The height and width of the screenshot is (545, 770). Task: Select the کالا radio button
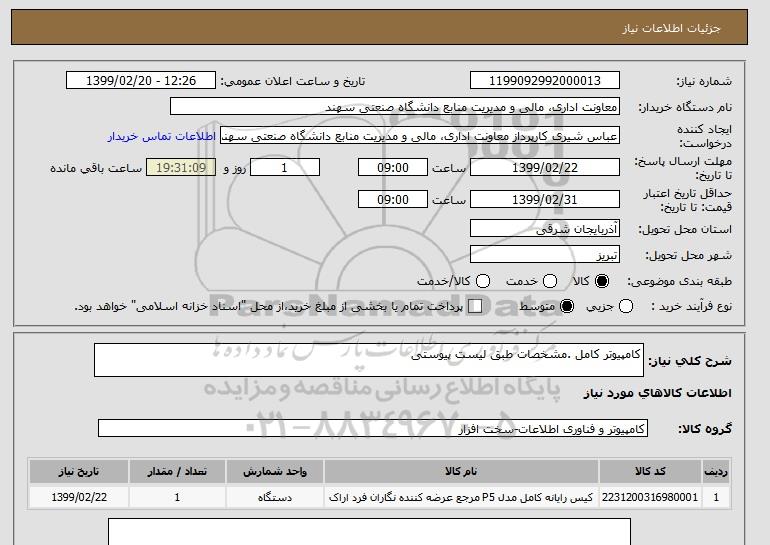(602, 281)
